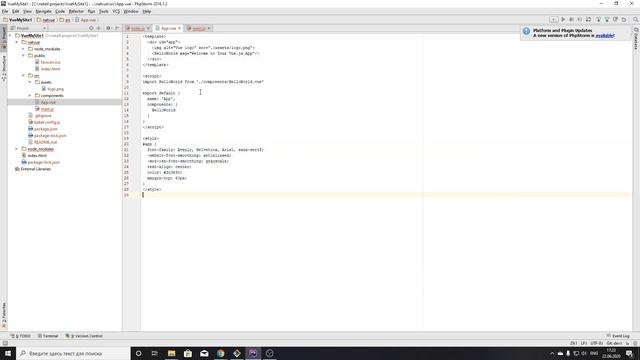
Task: Collapse the natvue folder arrow
Action: tap(17, 42)
